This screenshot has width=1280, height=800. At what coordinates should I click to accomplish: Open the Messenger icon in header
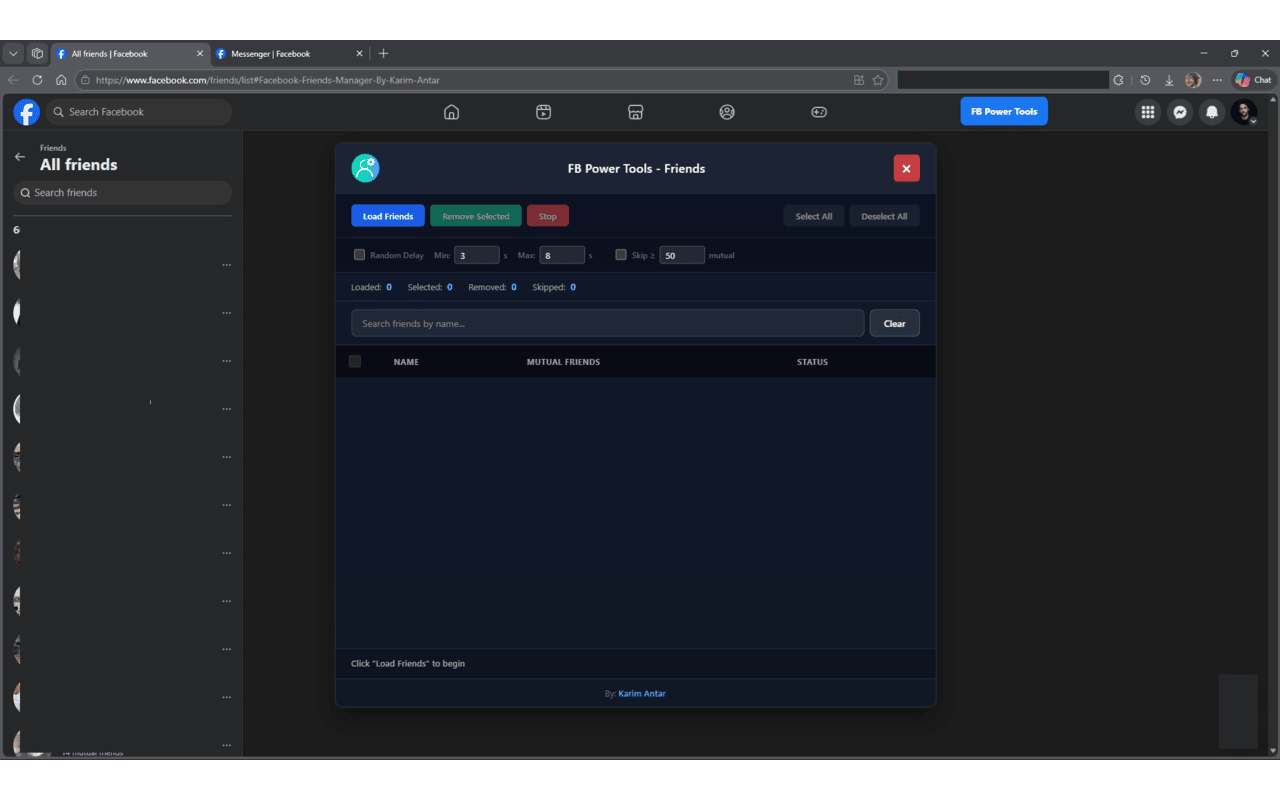point(1180,112)
